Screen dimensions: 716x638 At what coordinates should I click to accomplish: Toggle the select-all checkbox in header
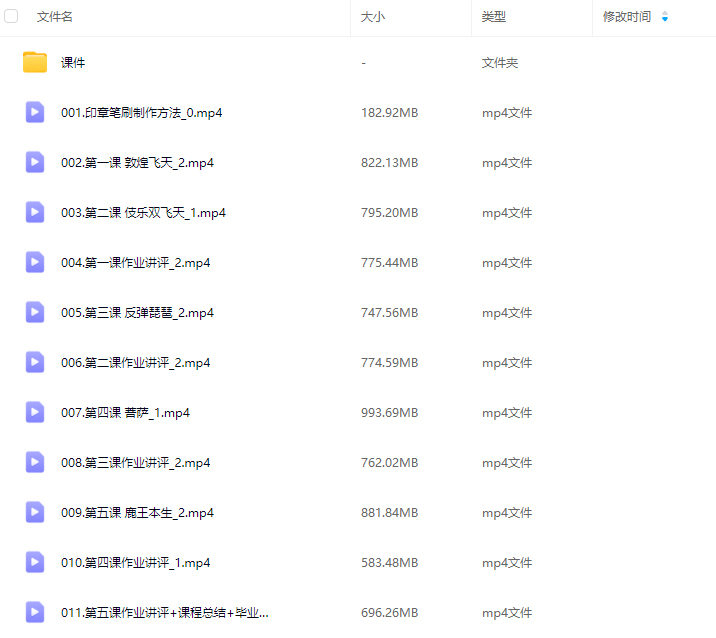[x=12, y=17]
